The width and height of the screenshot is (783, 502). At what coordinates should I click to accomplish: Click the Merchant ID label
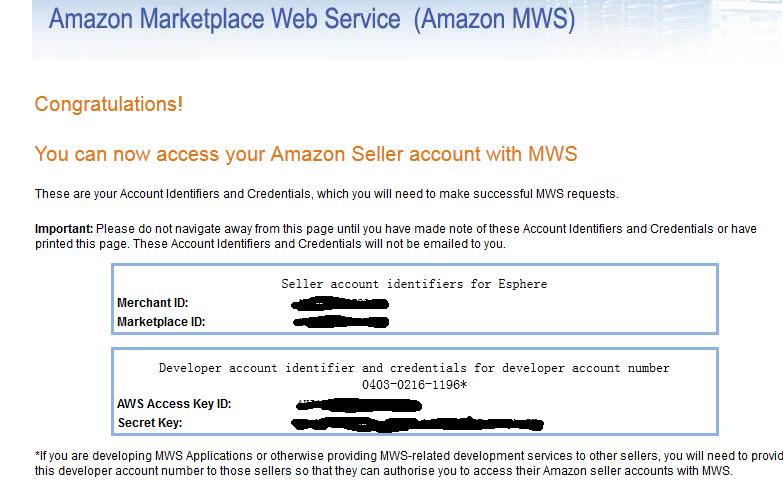pyautogui.click(x=152, y=303)
